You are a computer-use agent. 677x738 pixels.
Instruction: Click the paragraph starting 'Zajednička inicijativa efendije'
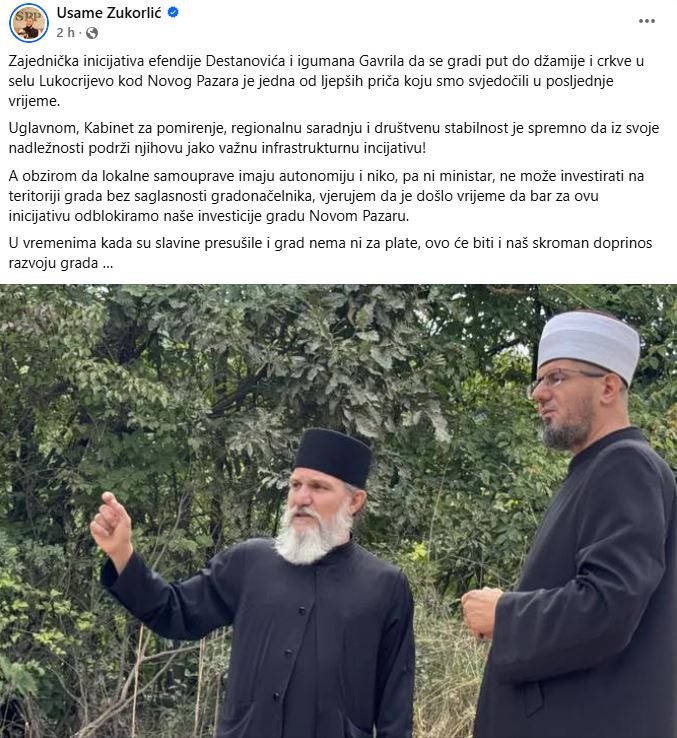(x=326, y=81)
